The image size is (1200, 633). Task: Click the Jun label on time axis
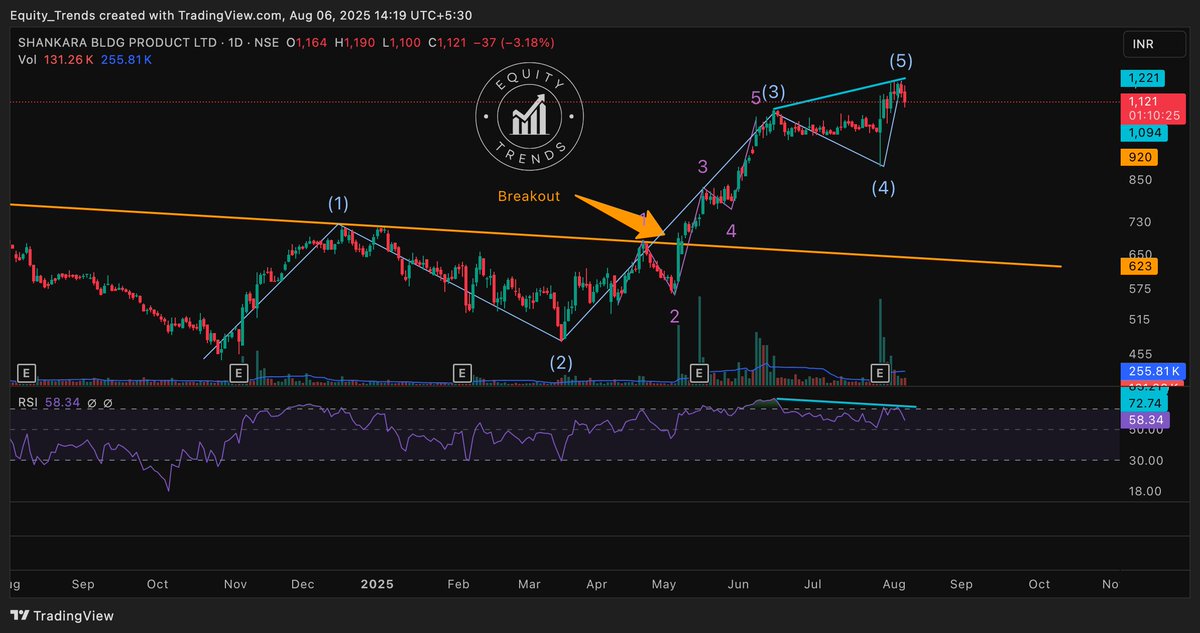(x=739, y=583)
